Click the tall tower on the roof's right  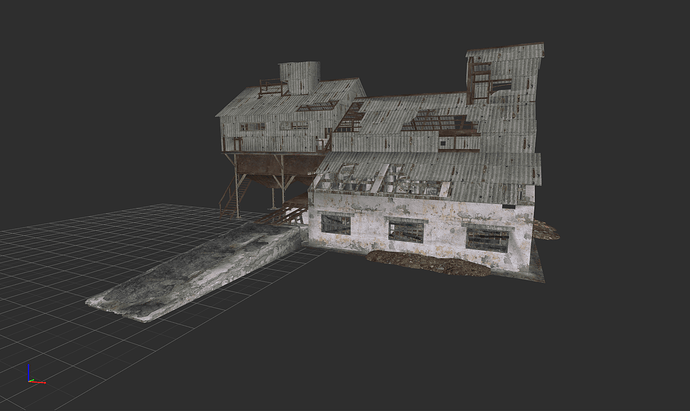tap(504, 75)
